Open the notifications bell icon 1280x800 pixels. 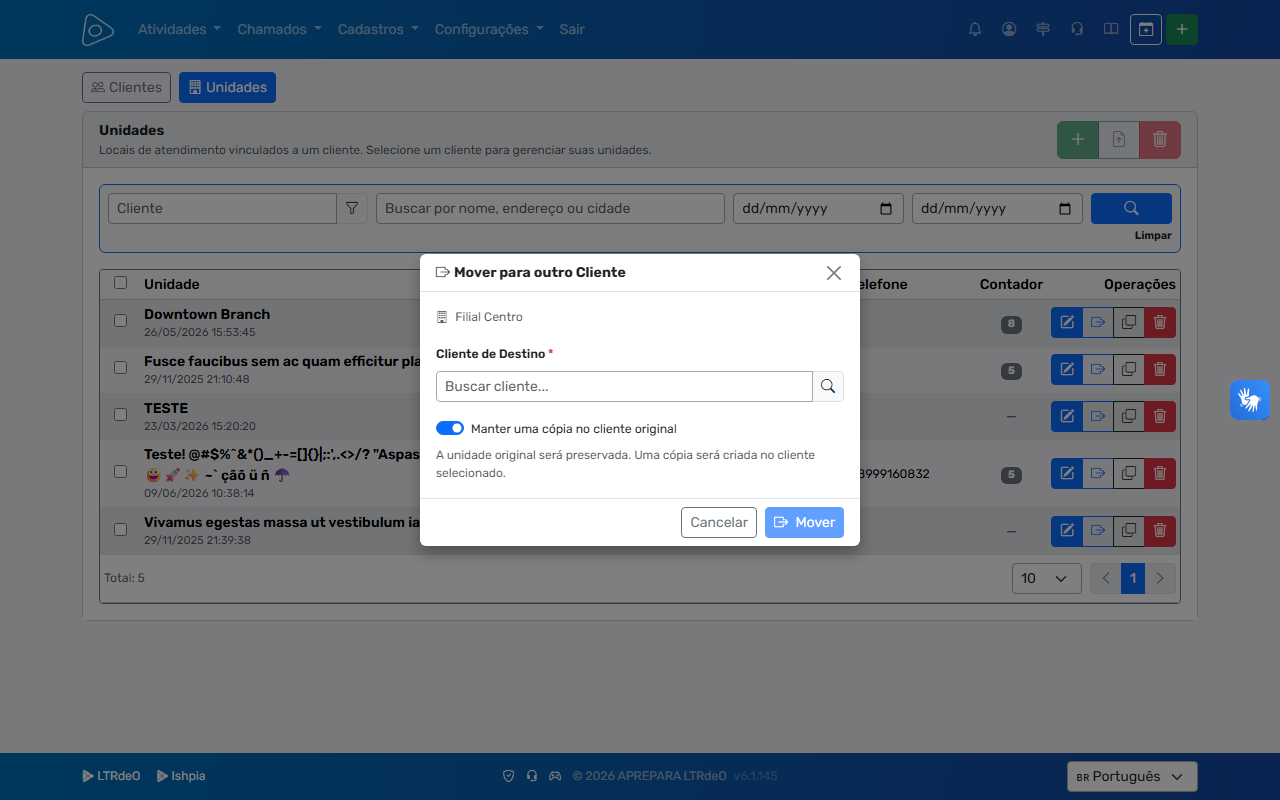pos(975,29)
